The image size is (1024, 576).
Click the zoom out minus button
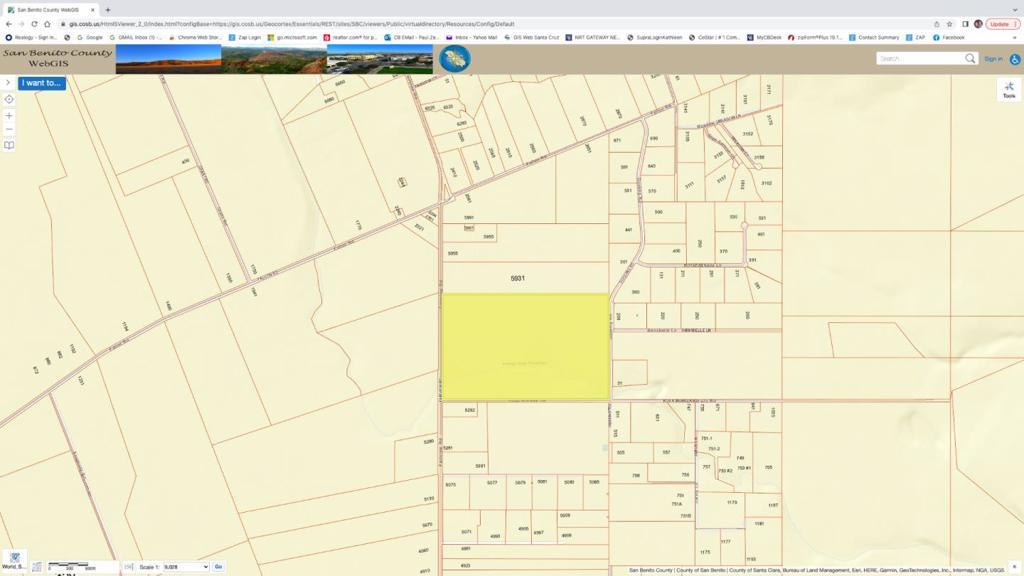[9, 129]
